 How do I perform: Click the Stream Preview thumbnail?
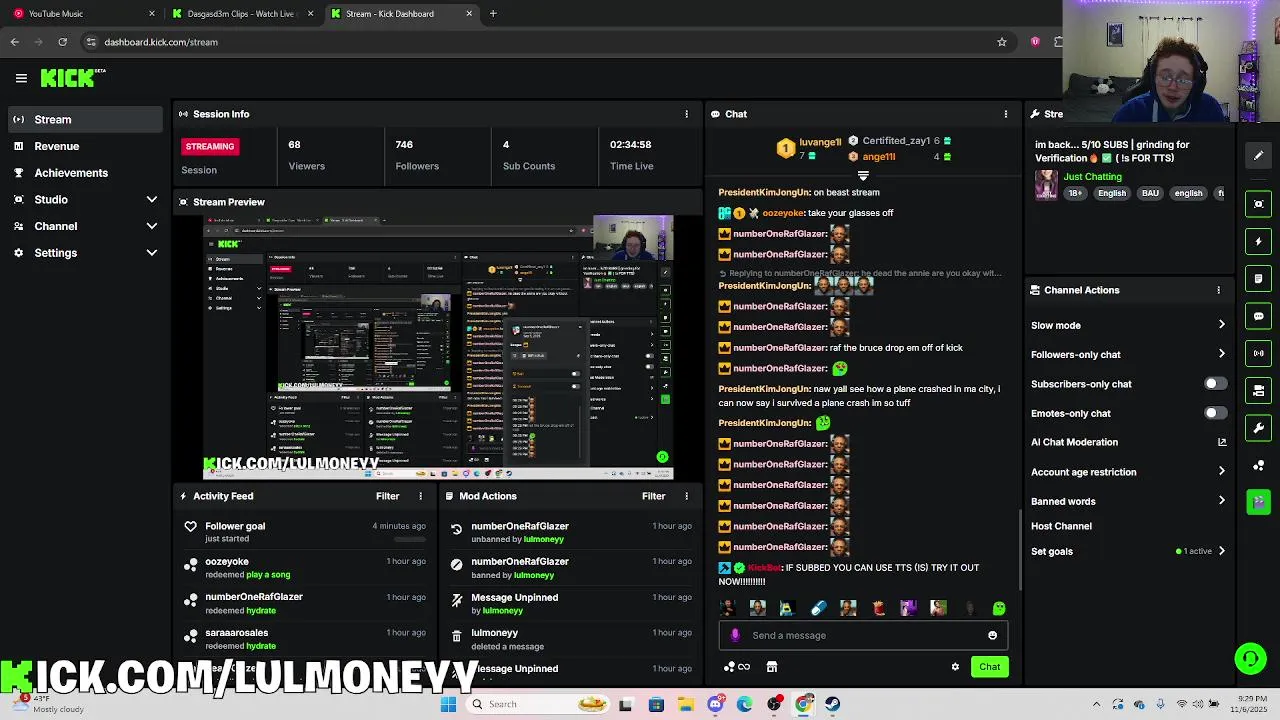(438, 347)
